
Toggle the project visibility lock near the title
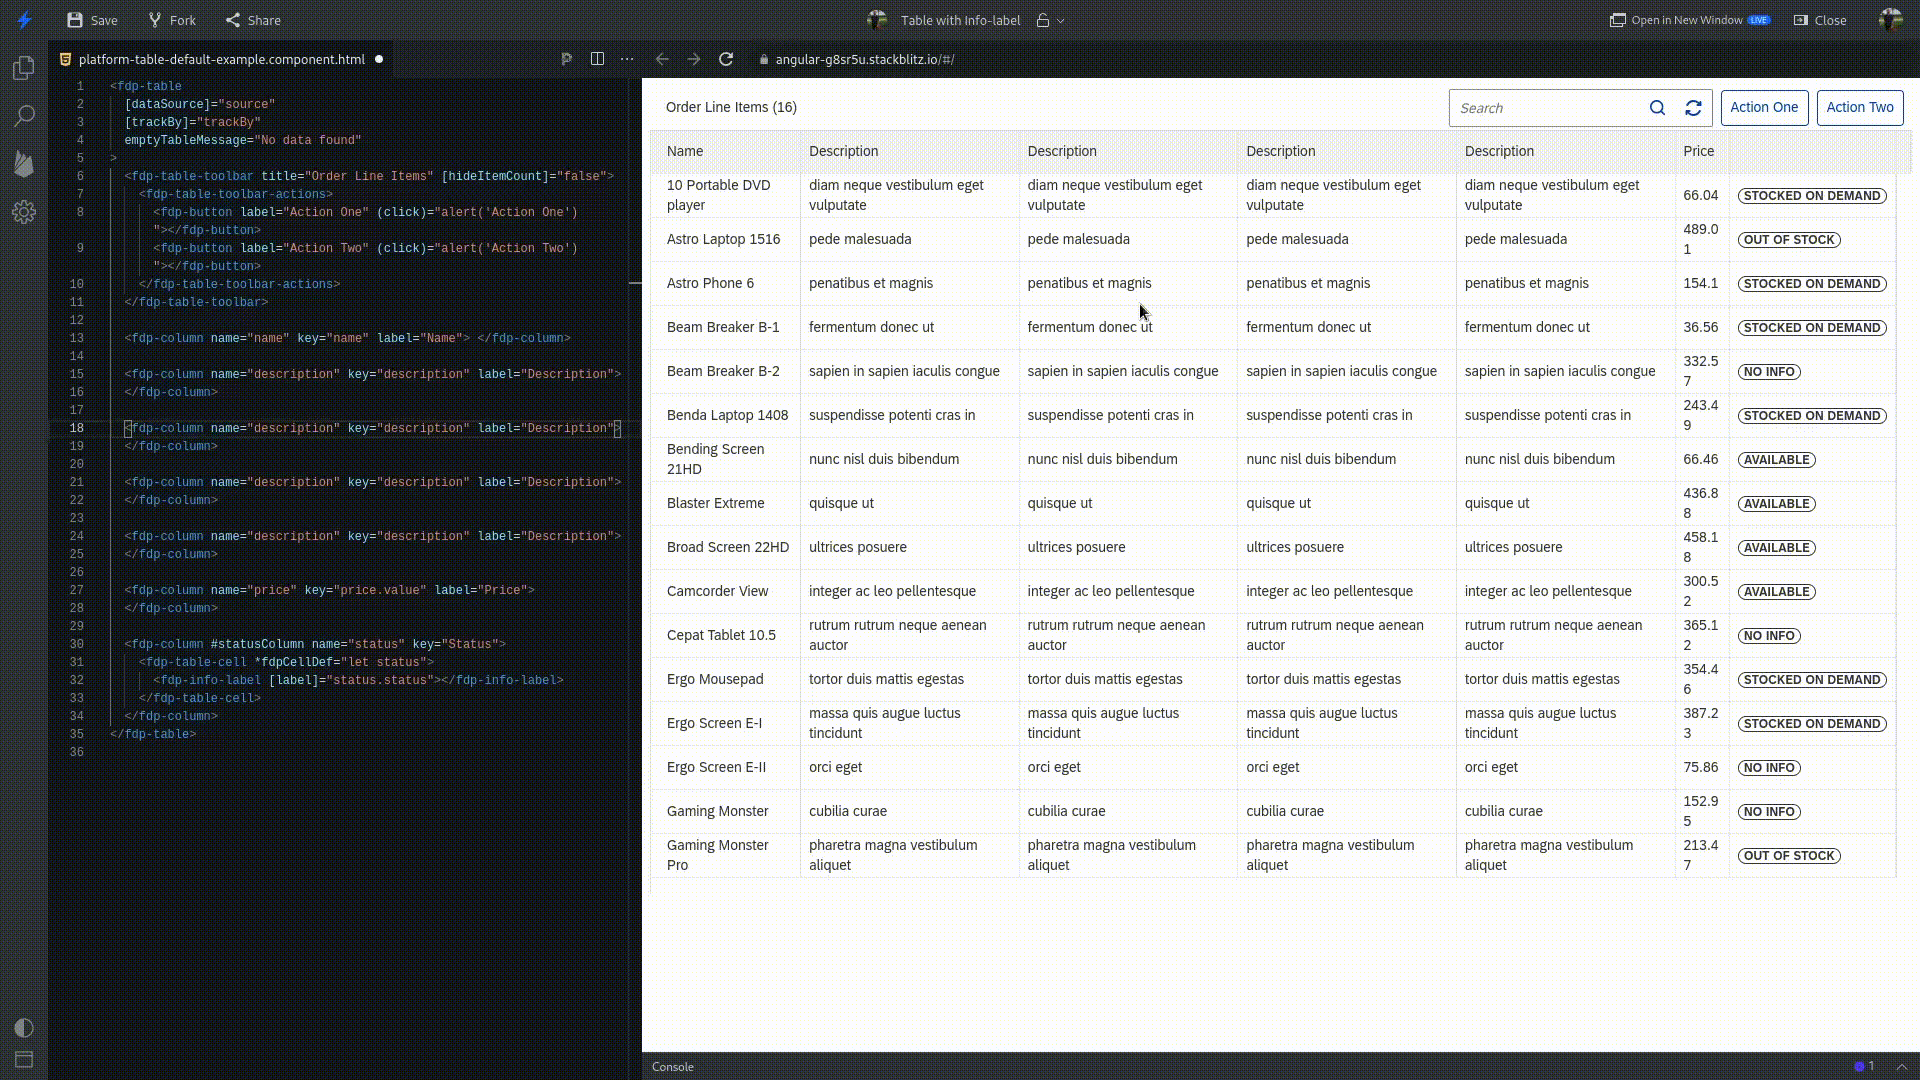coord(1043,20)
